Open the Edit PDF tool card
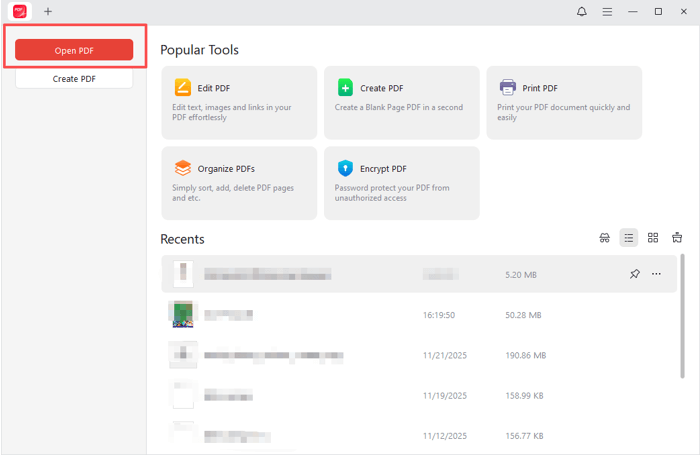 coord(239,103)
